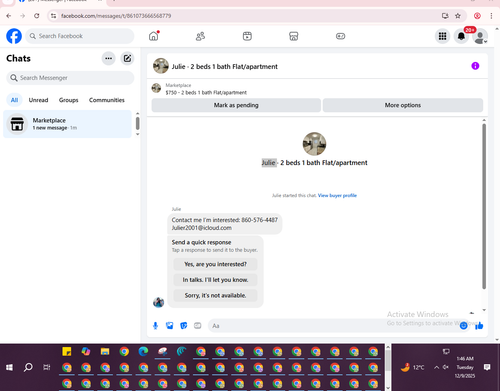The image size is (500, 391).
Task: Open the Gaming icon in top navigation
Action: point(340,36)
